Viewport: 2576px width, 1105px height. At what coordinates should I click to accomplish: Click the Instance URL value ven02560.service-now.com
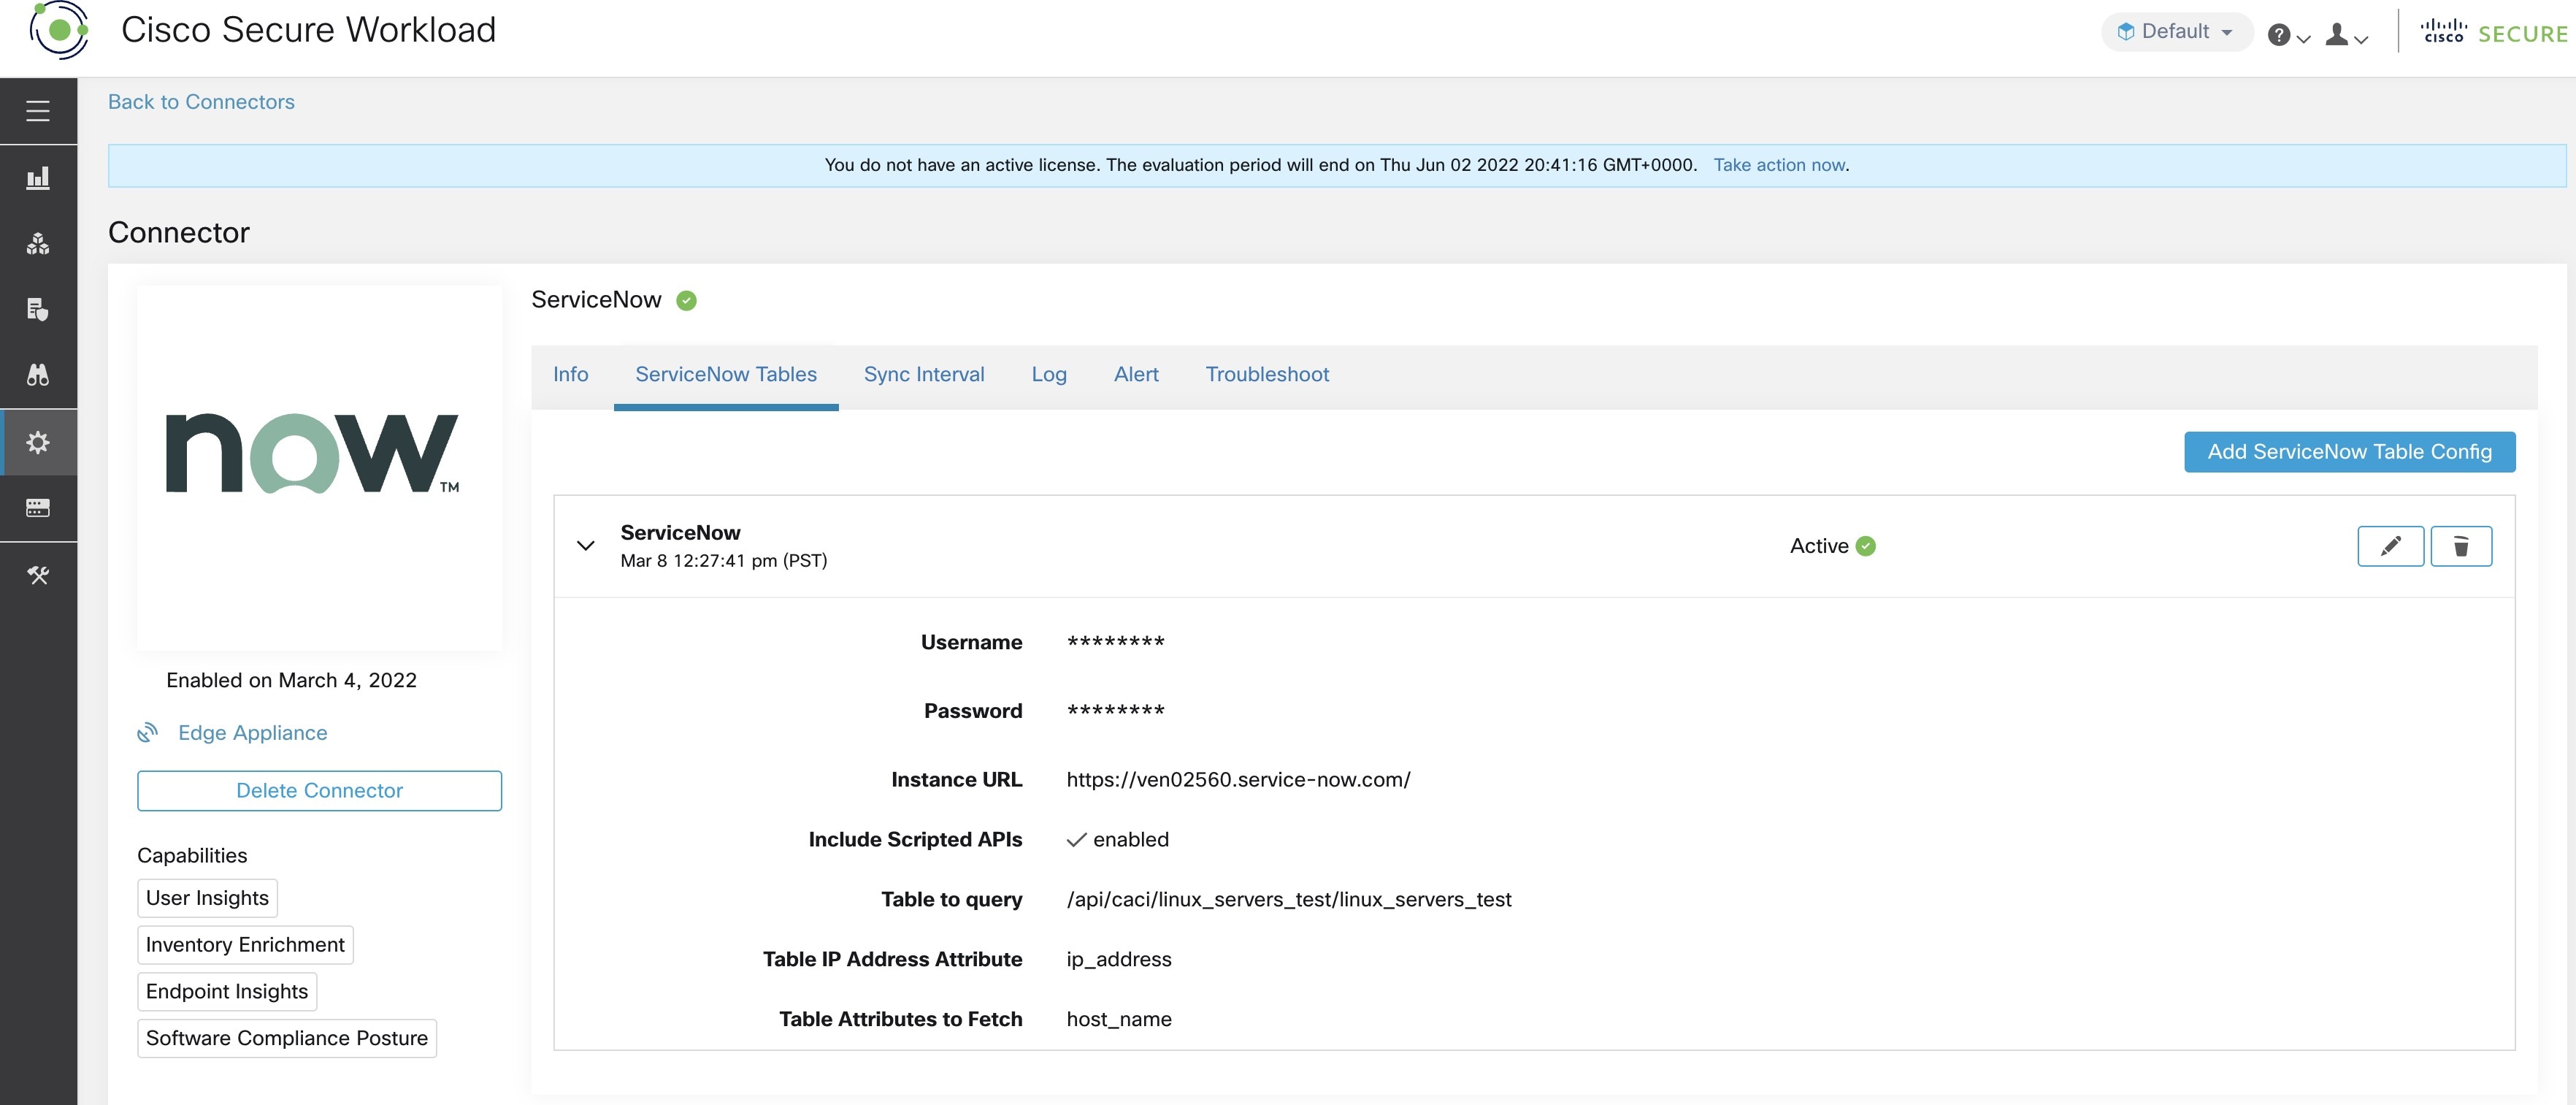tap(1238, 780)
